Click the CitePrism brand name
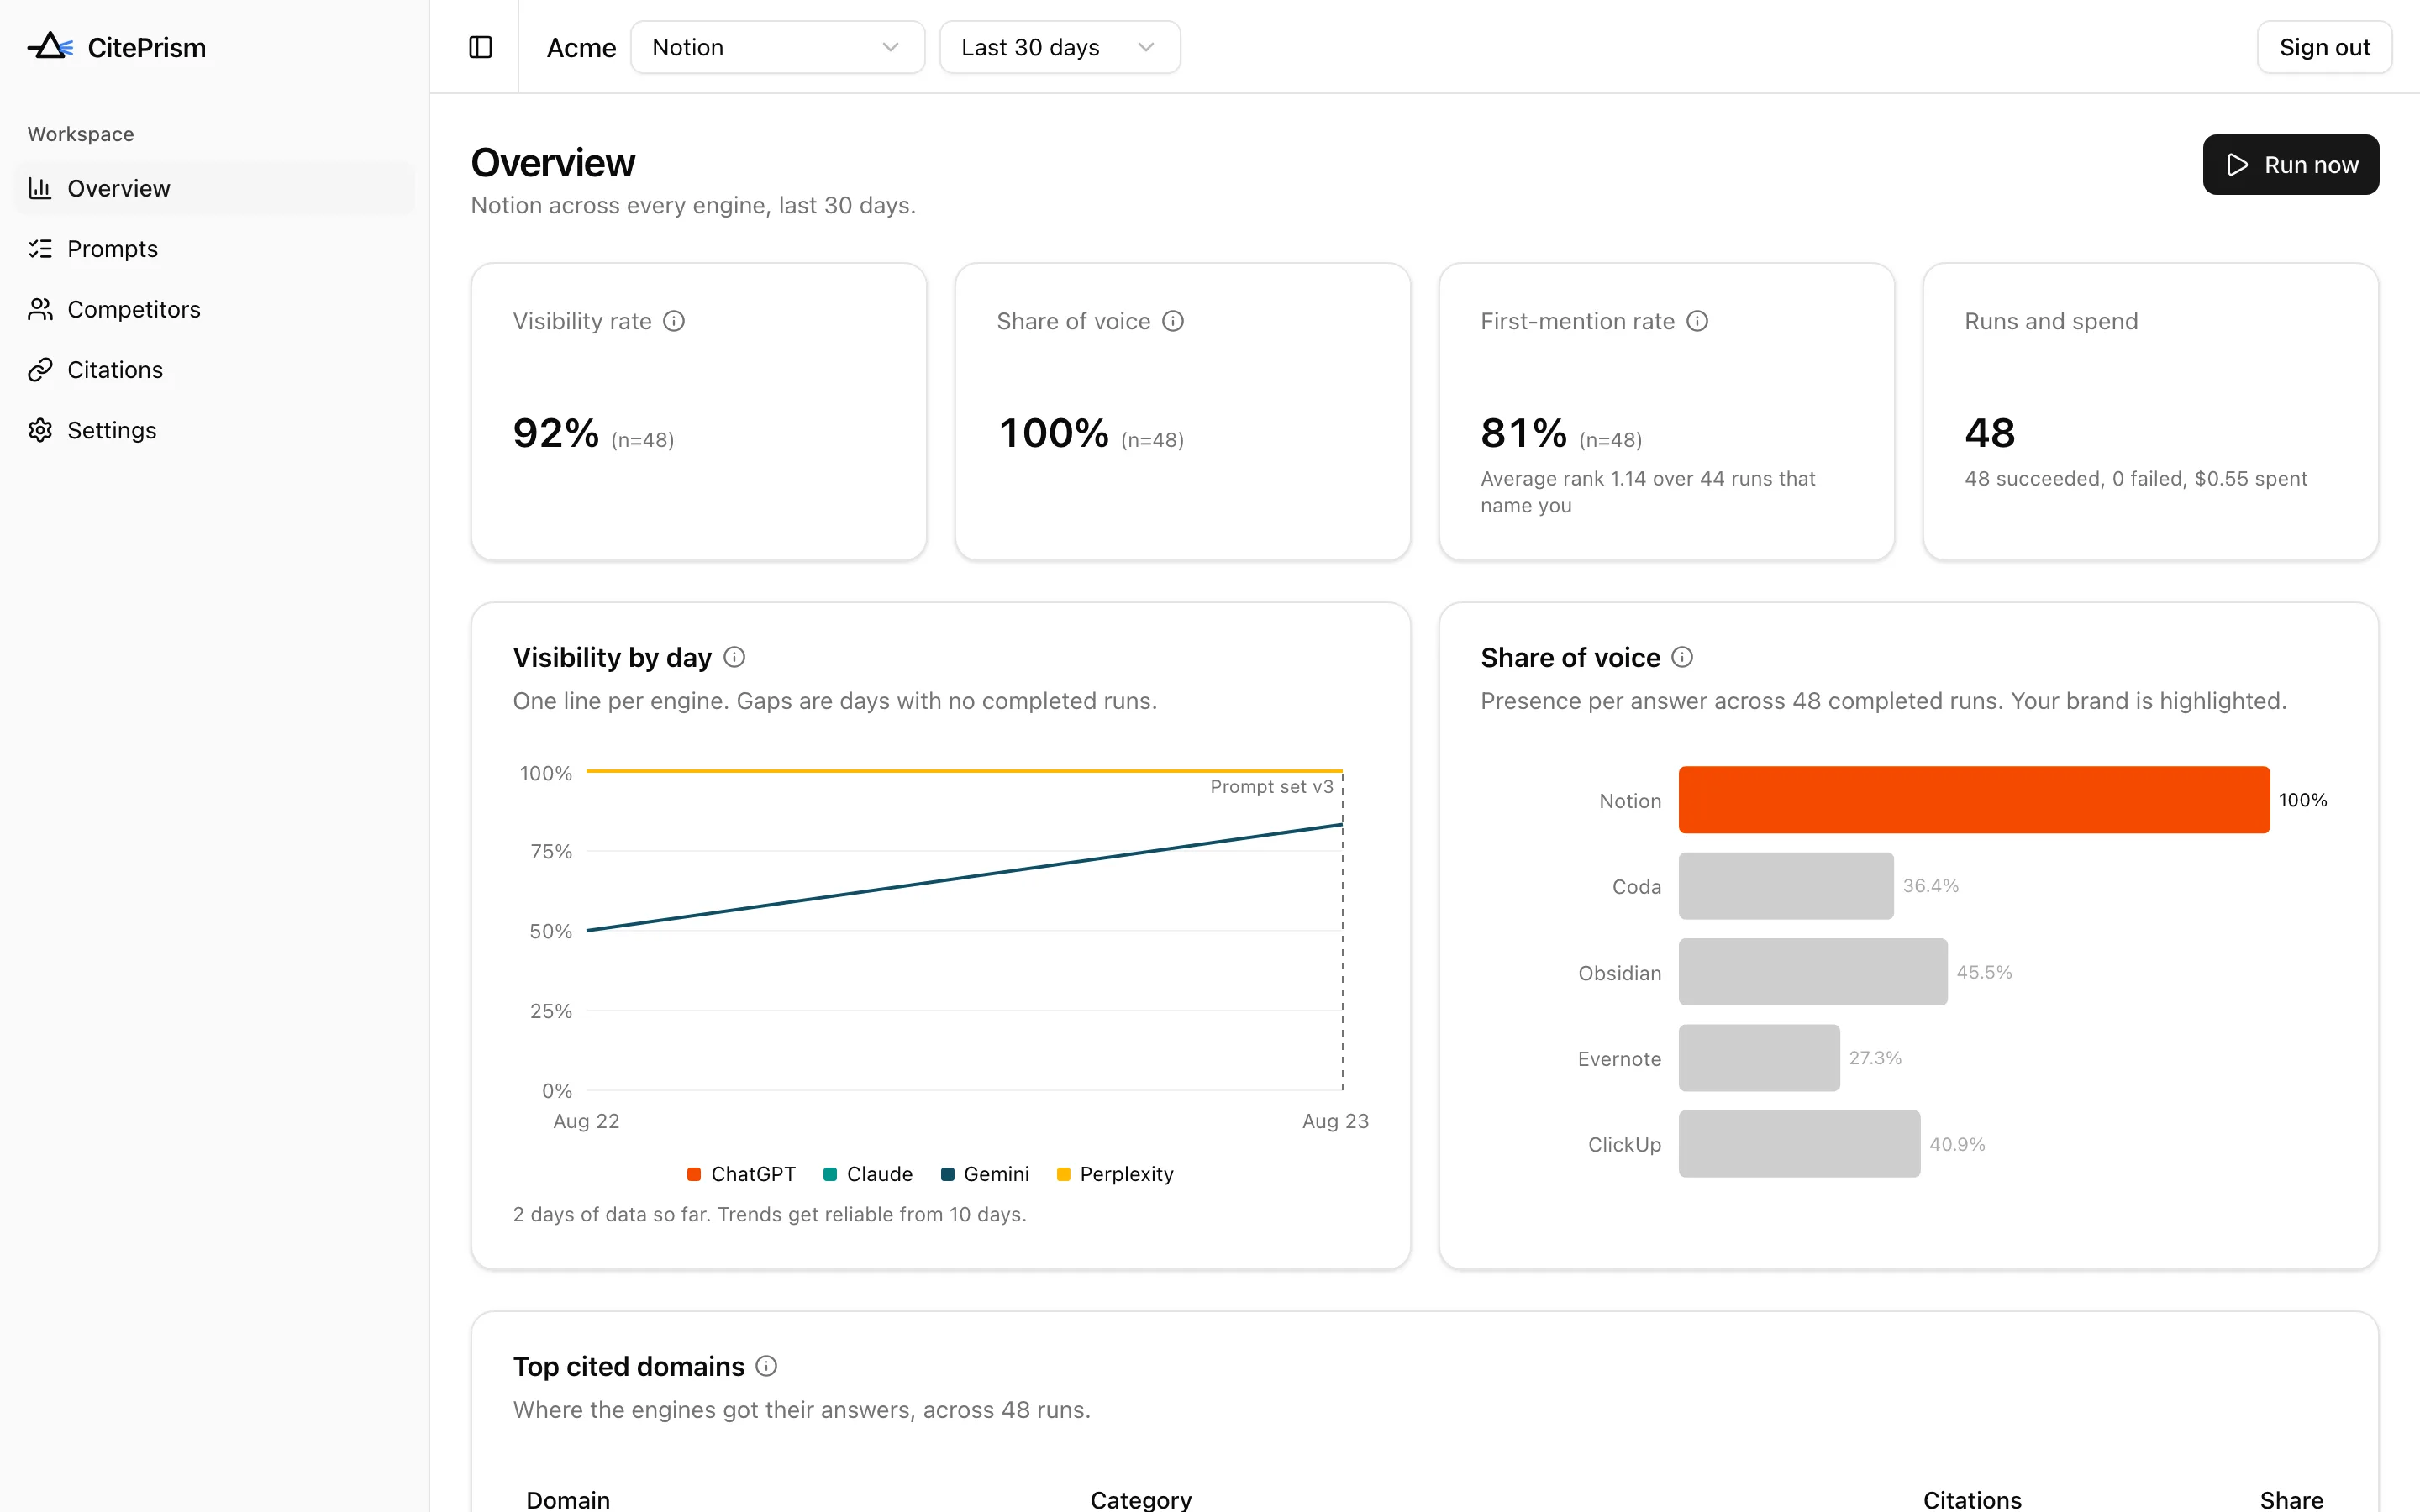This screenshot has height=1512, width=2420. pyautogui.click(x=147, y=47)
